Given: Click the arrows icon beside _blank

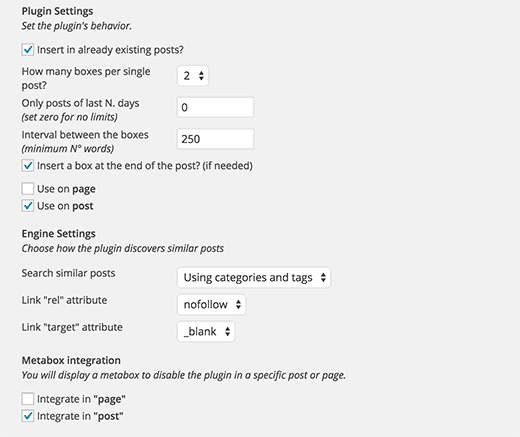Looking at the screenshot, I should point(227,331).
